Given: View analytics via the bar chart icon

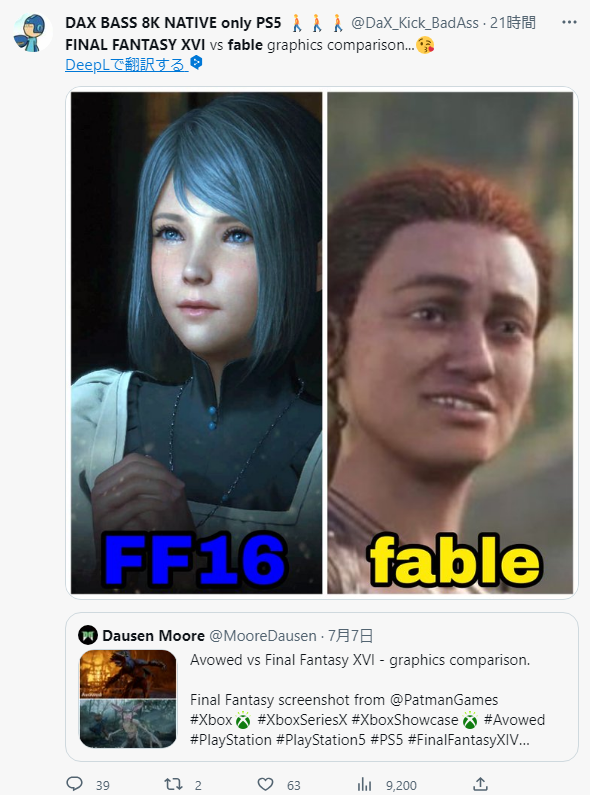Looking at the screenshot, I should (364, 785).
